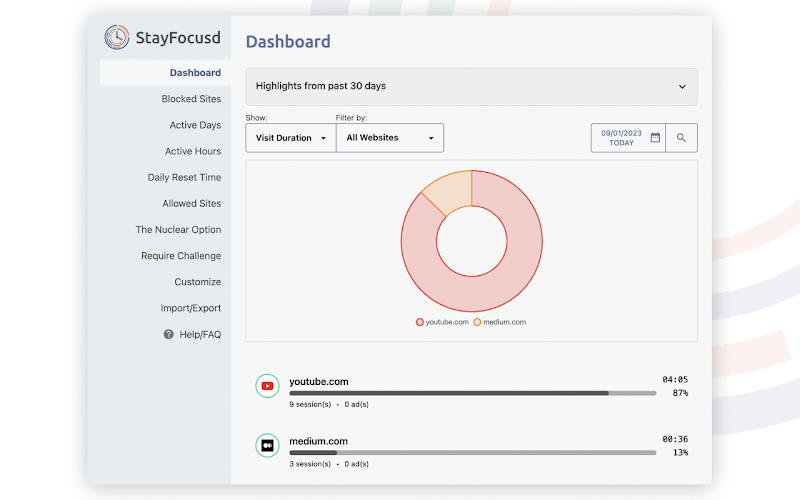Go to Active Days section
The height and width of the screenshot is (500, 800).
195,125
